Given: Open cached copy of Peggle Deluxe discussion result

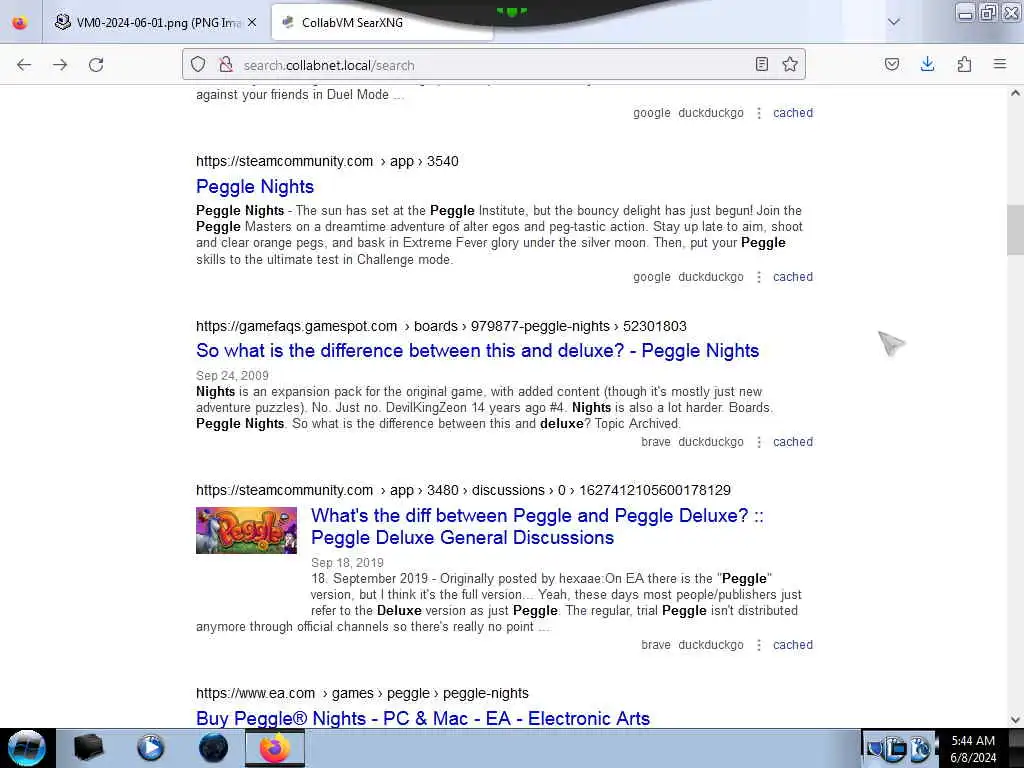Looking at the screenshot, I should pos(793,645).
